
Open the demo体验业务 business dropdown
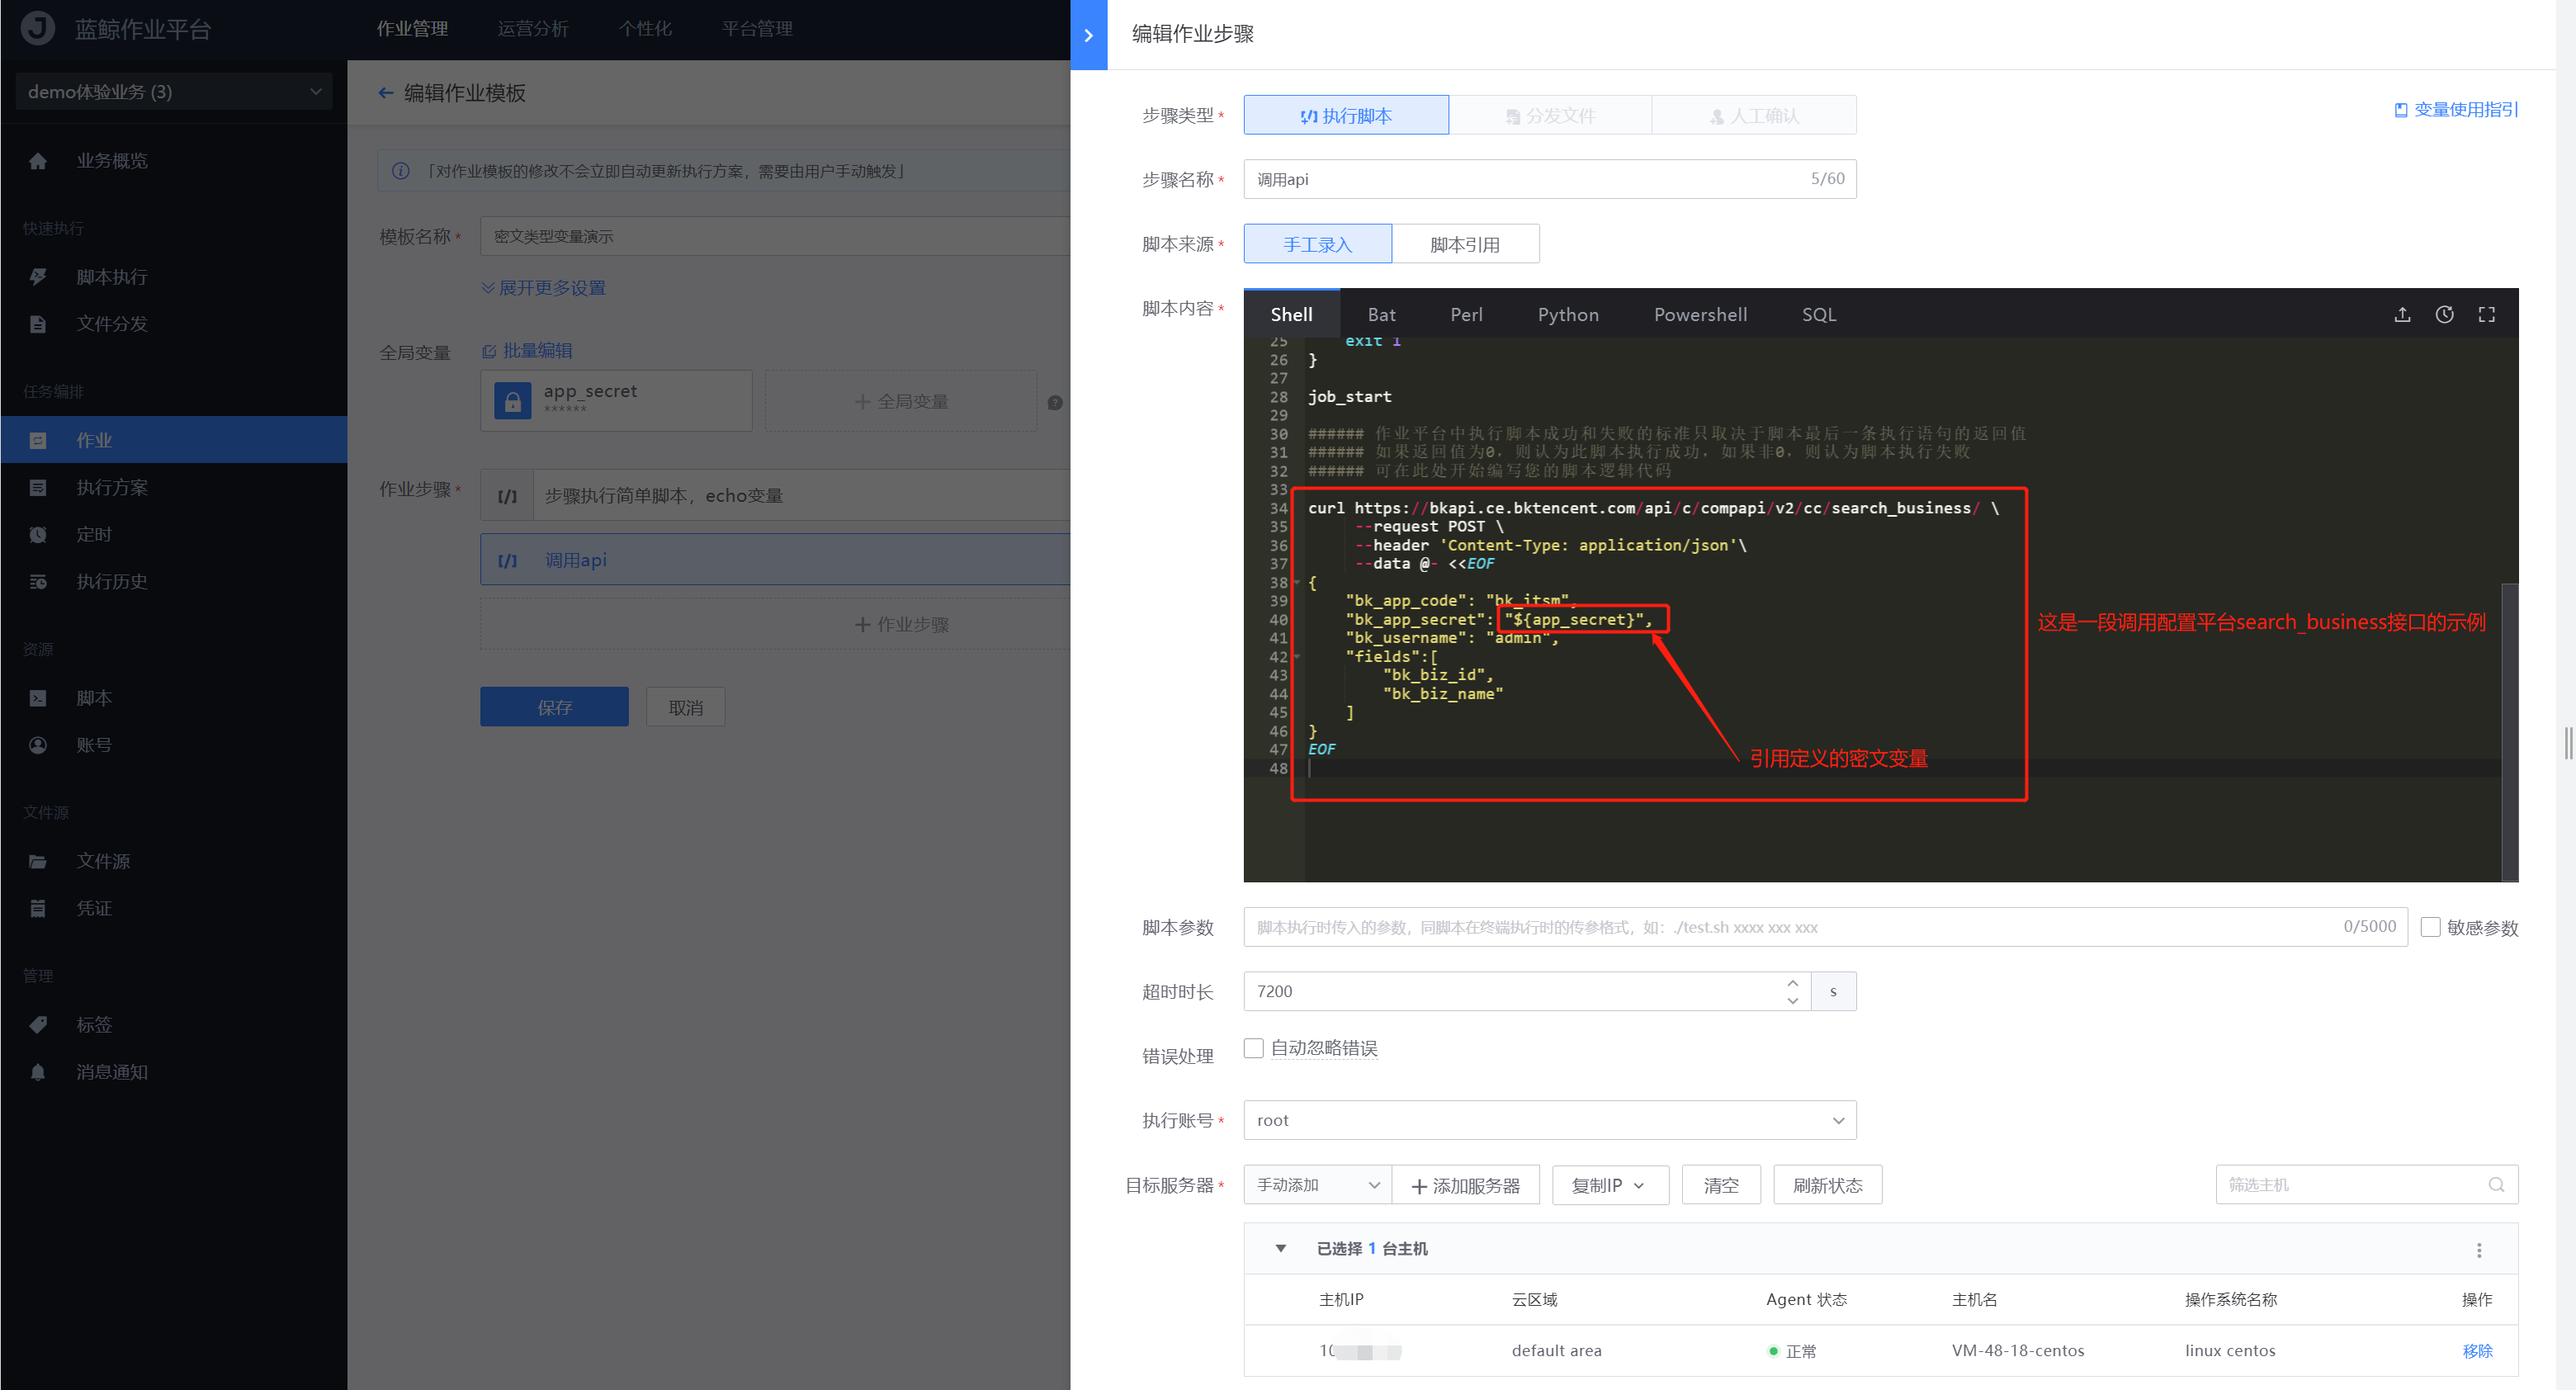tap(174, 91)
